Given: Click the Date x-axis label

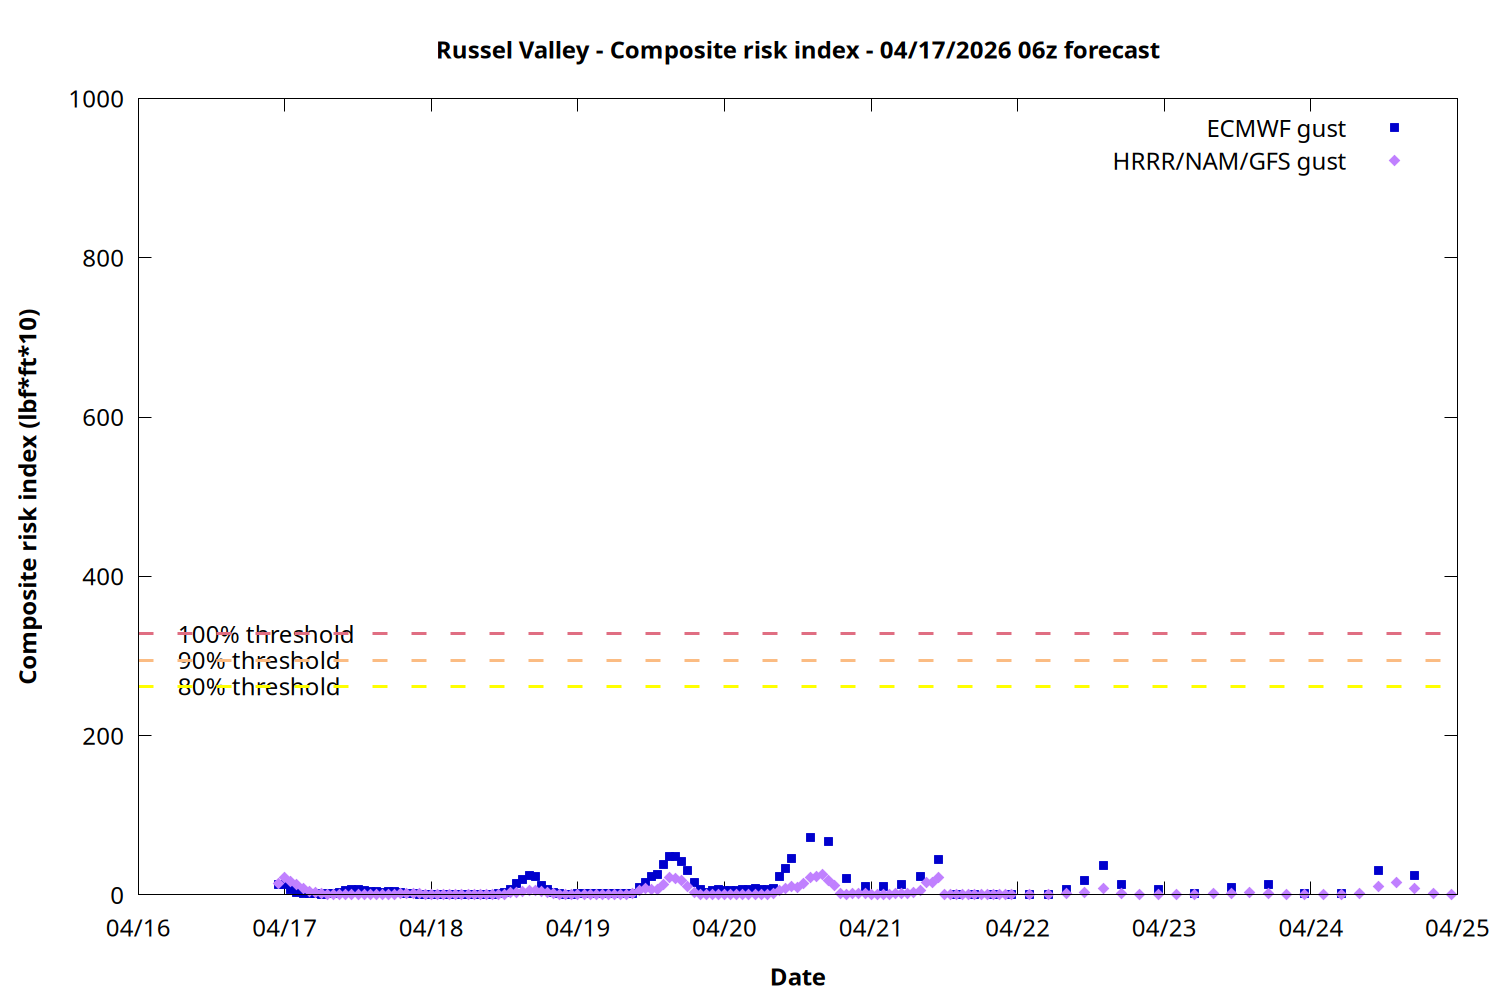Looking at the screenshot, I should coord(797,977).
